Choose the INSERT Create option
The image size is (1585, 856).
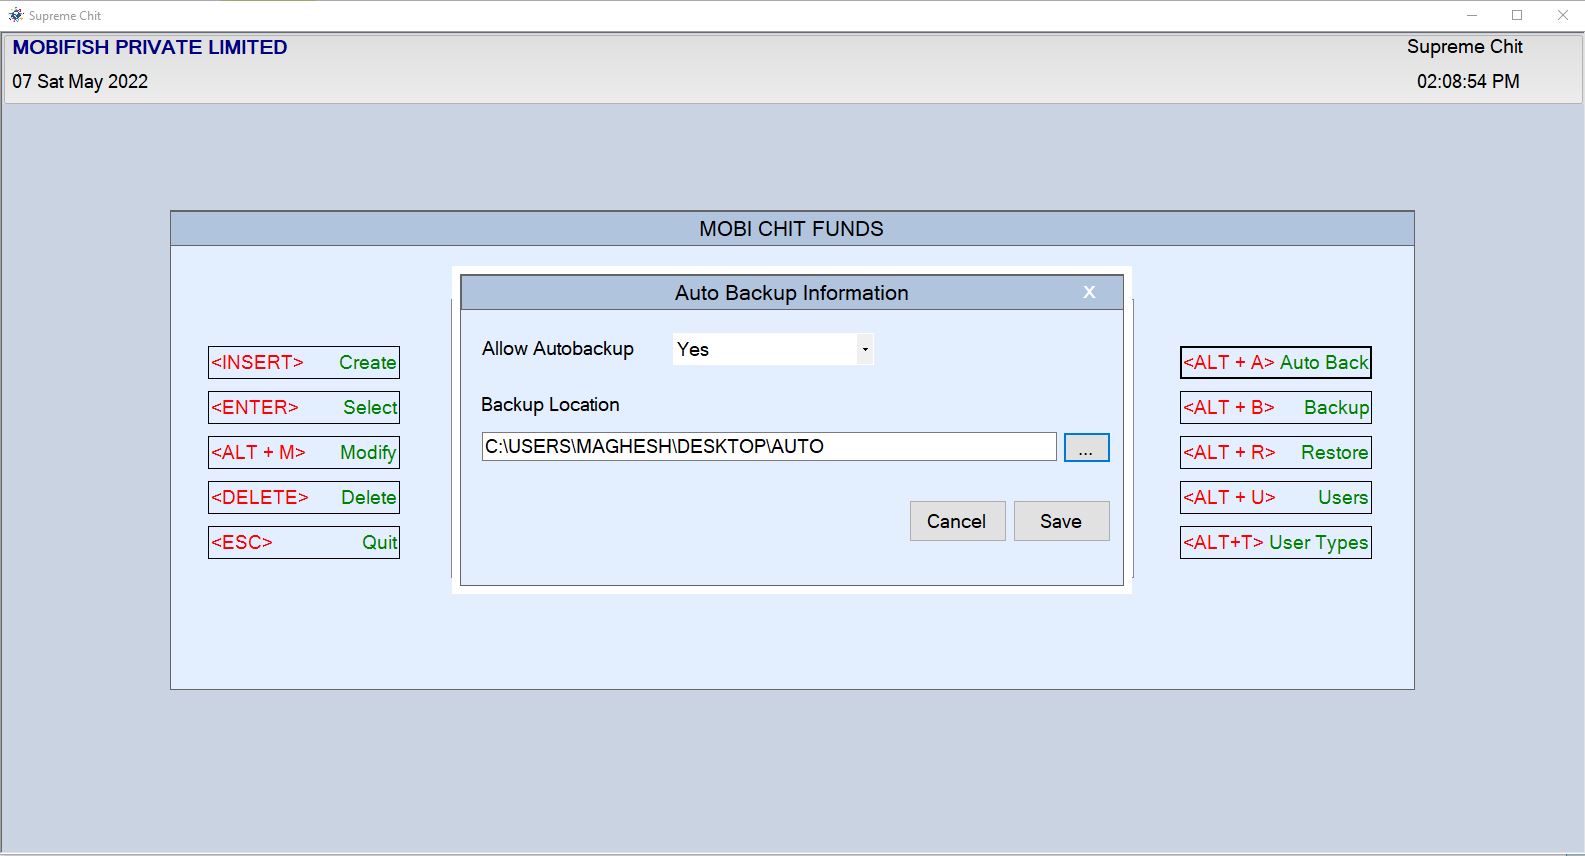click(304, 362)
